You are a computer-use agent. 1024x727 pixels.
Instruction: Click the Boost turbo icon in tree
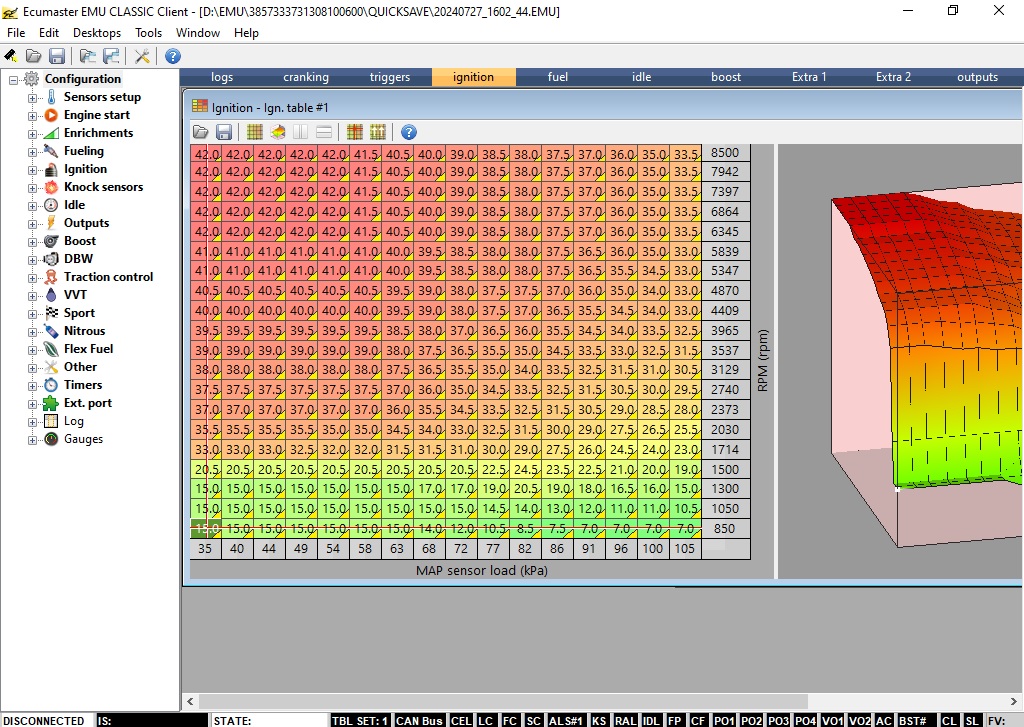[x=52, y=241]
